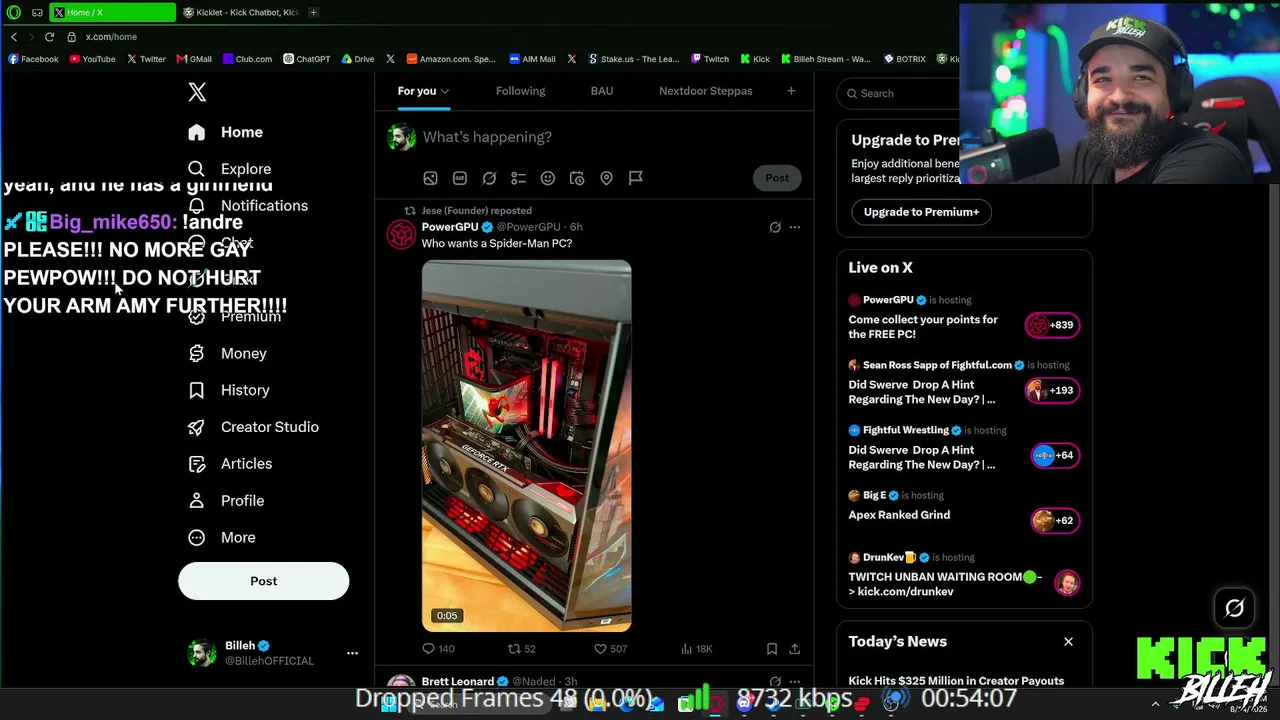The width and height of the screenshot is (1280, 720).
Task: Schedule the post with calendar icon
Action: pos(577,178)
